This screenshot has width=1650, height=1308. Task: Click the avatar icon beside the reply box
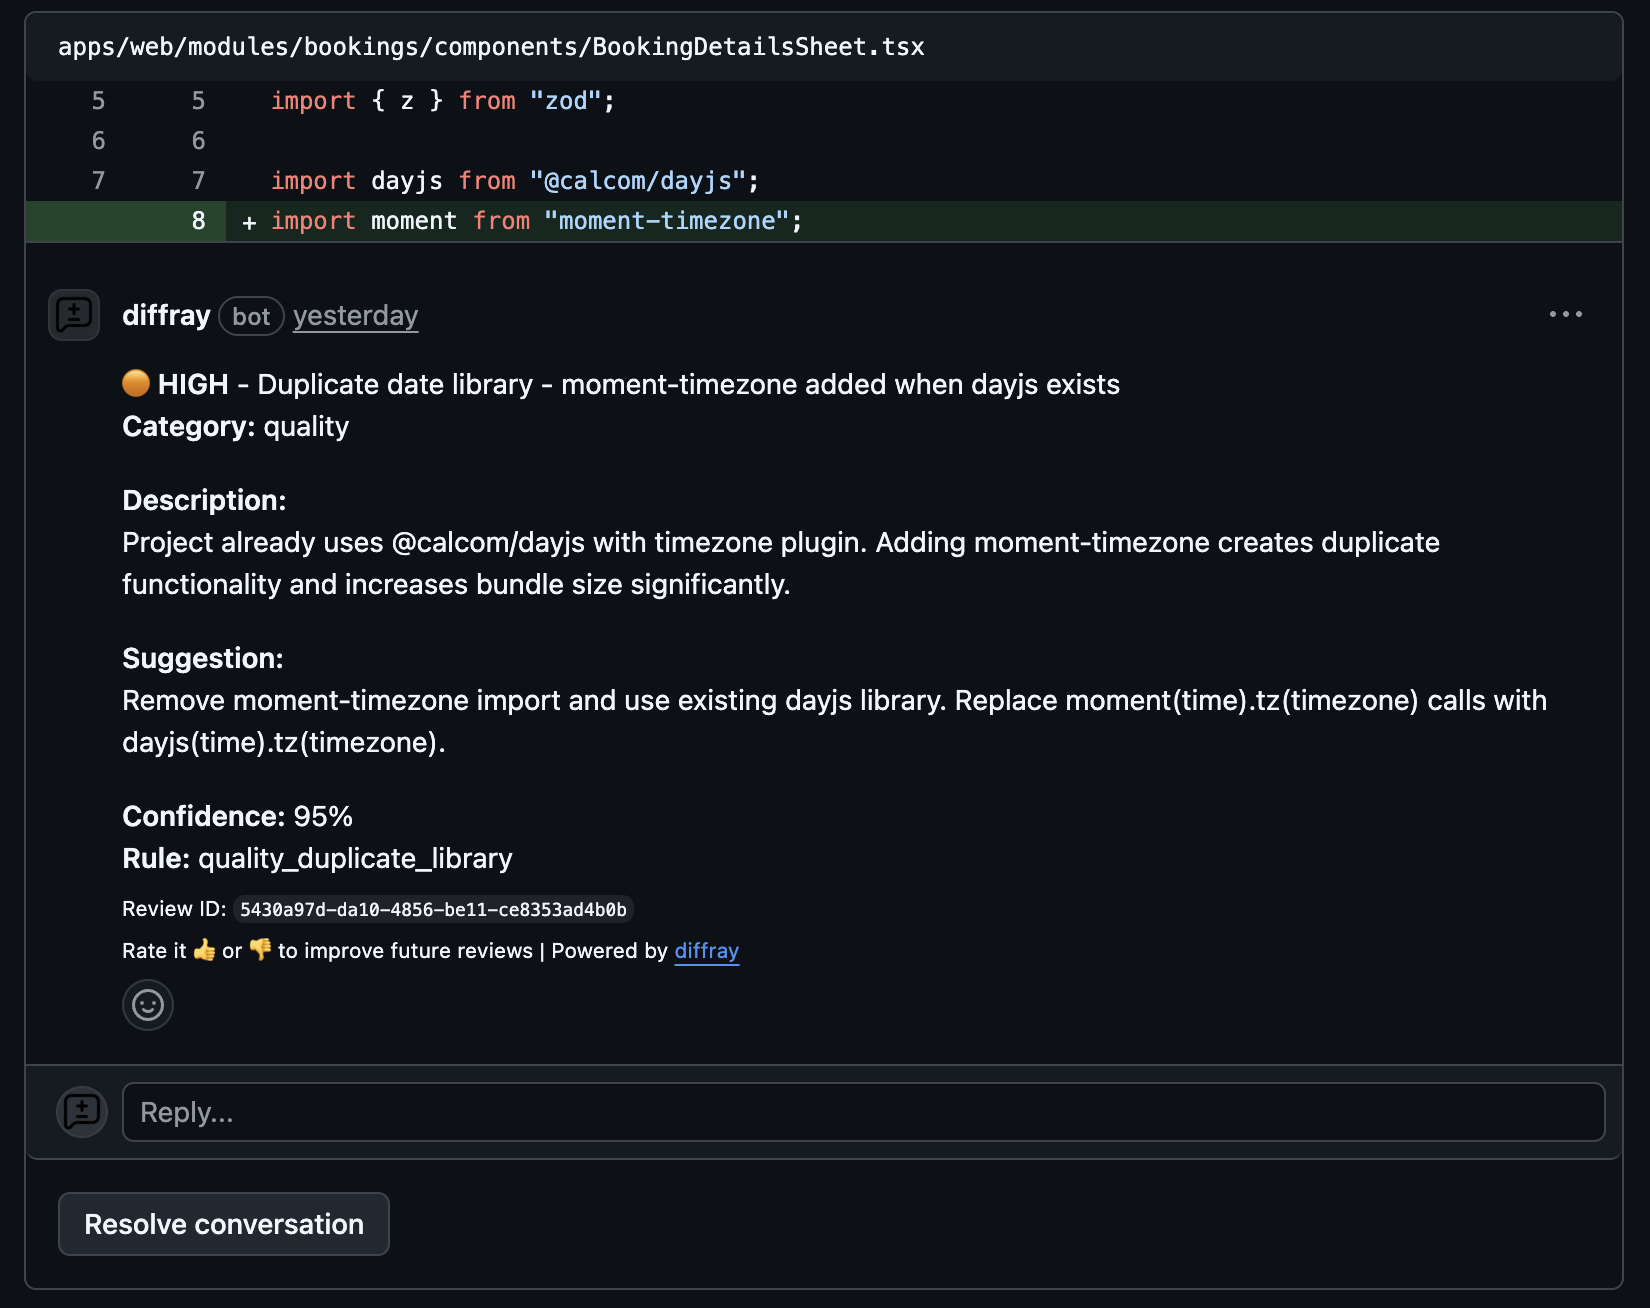pyautogui.click(x=81, y=1111)
